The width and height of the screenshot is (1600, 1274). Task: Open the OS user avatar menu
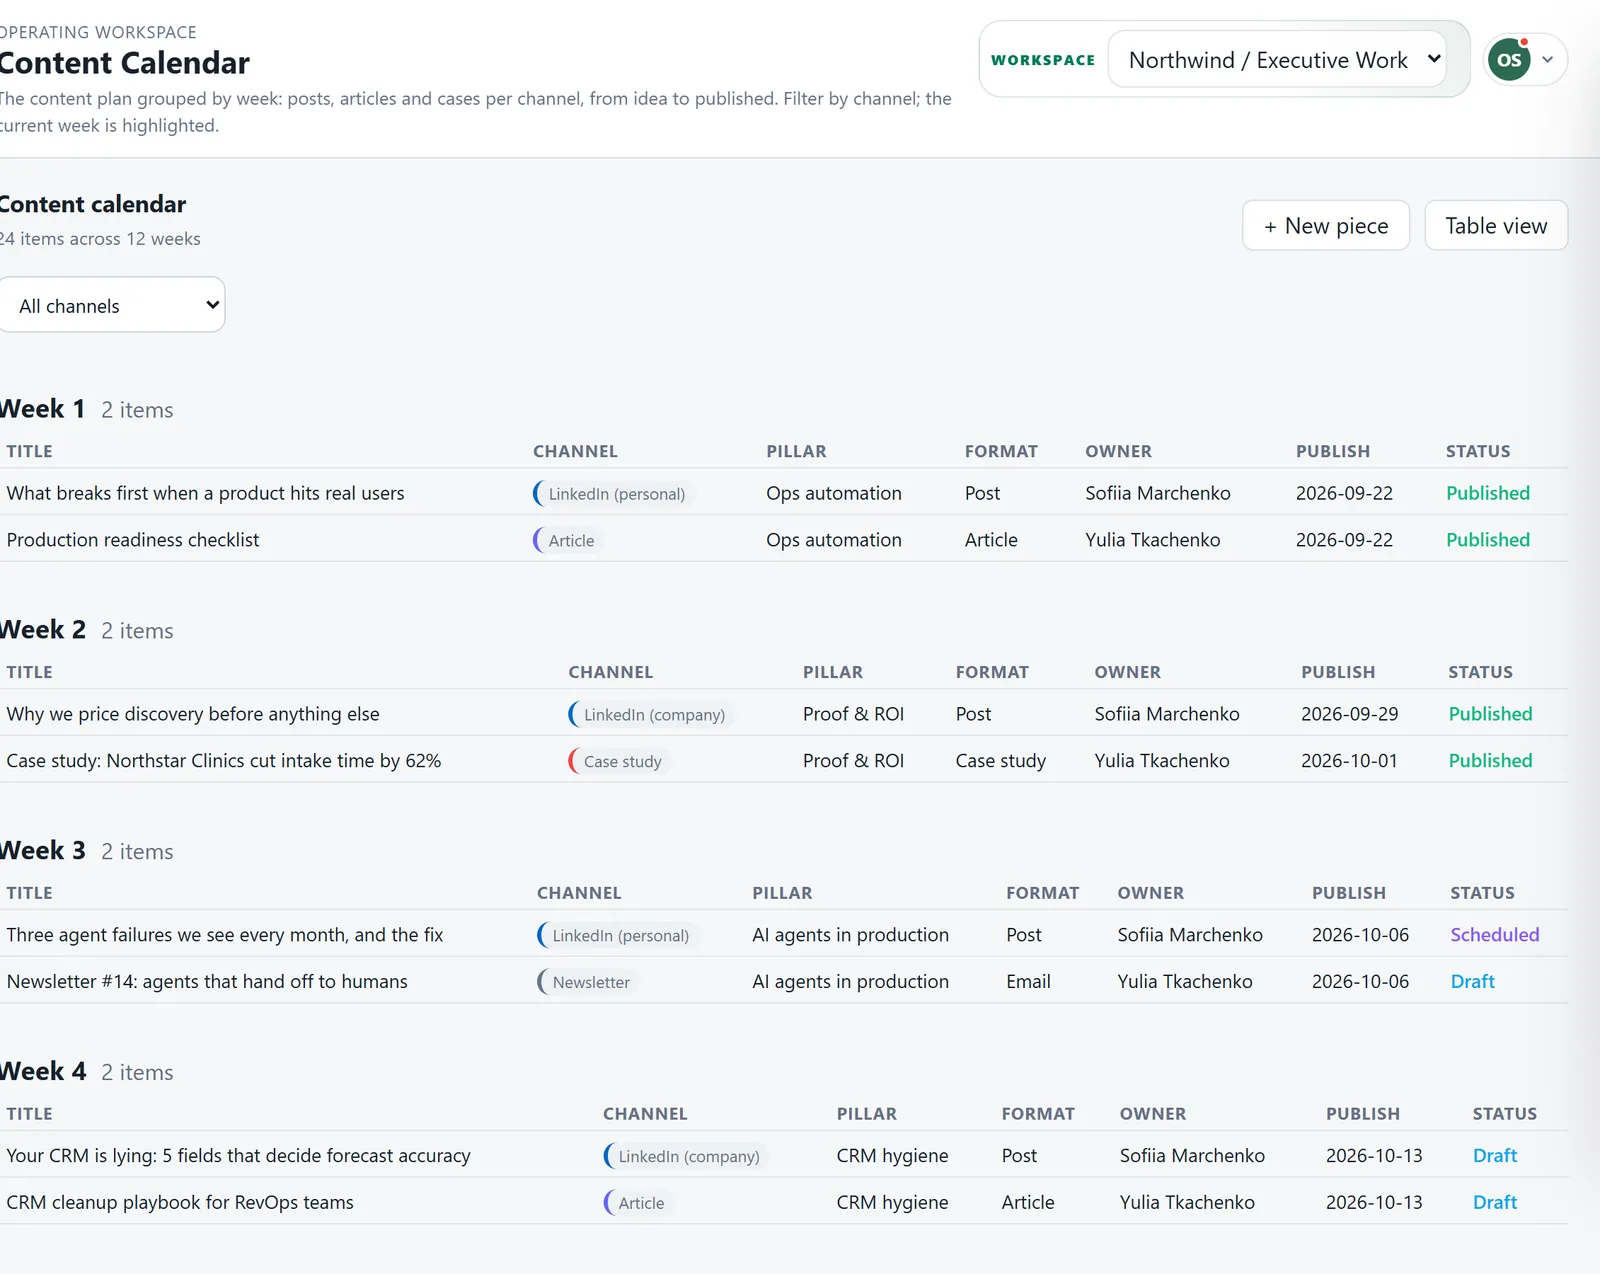click(x=1509, y=60)
